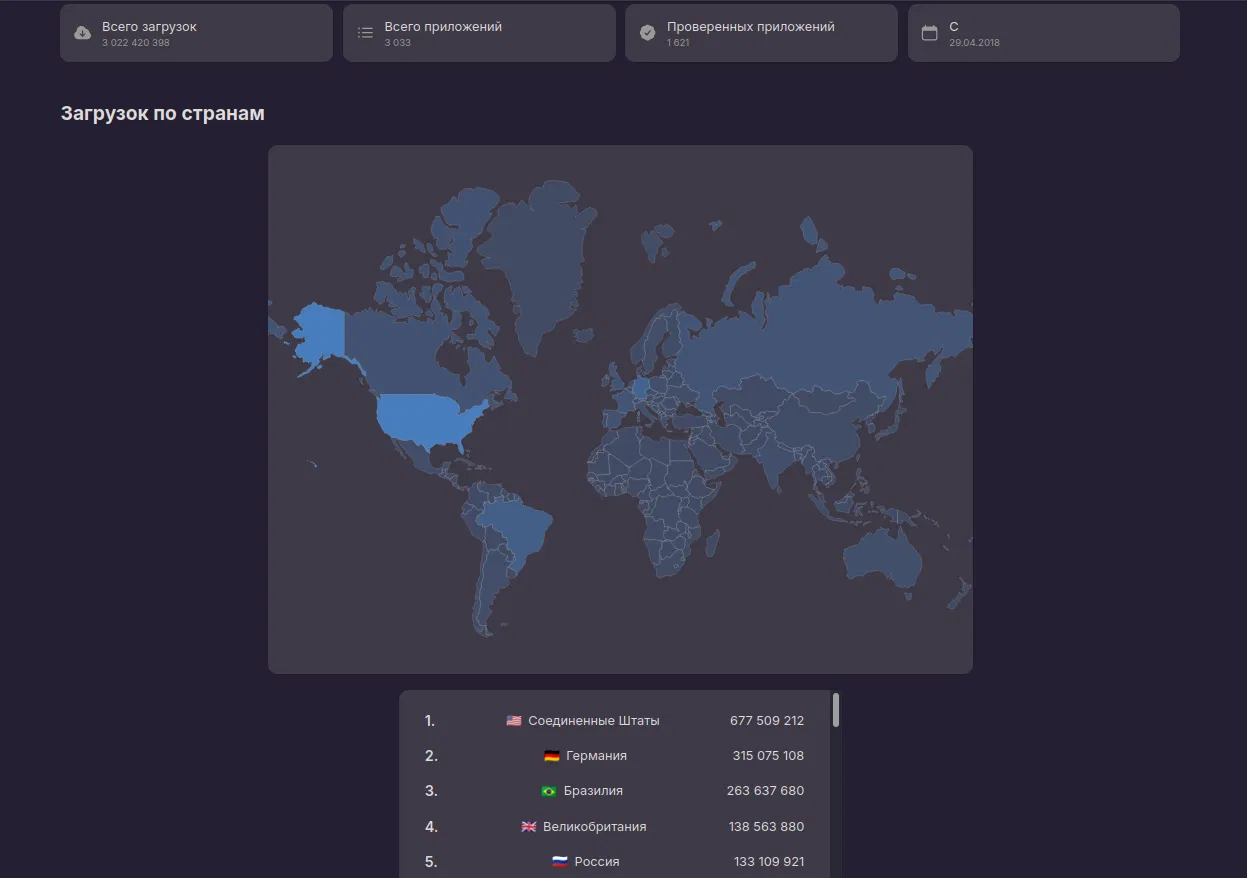Select the Соединенные Штаты row label
Screen dimensions: 1247x878
[594, 720]
